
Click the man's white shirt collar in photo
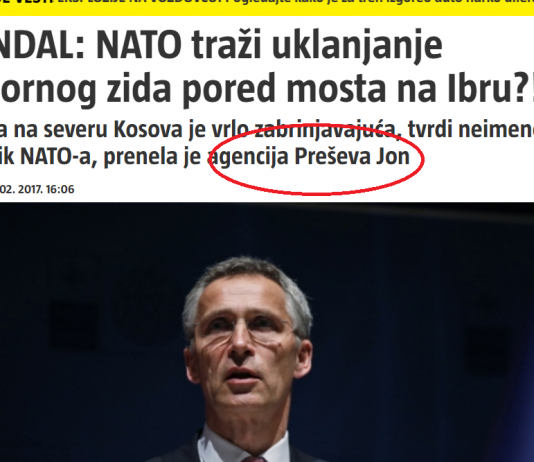point(244,444)
